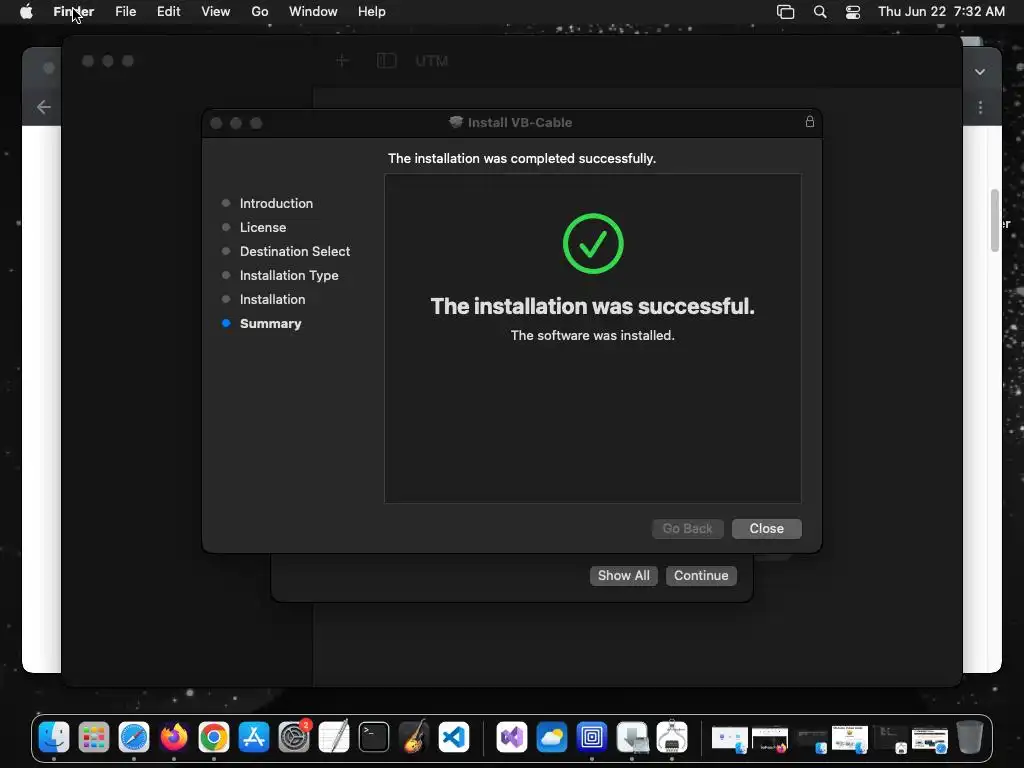Screen dimensions: 1024x768
Task: Open Google Chrome from the Dock
Action: tap(214, 737)
